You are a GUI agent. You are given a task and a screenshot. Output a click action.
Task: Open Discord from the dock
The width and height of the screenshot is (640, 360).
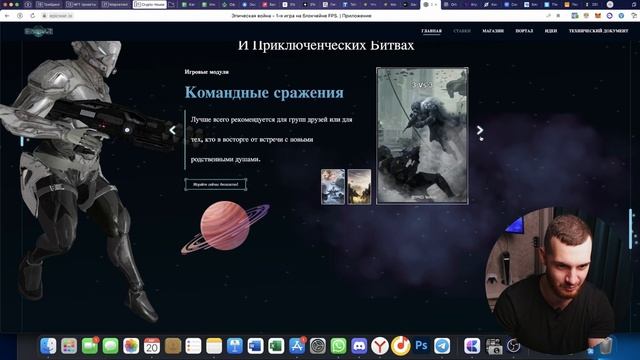[359, 346]
